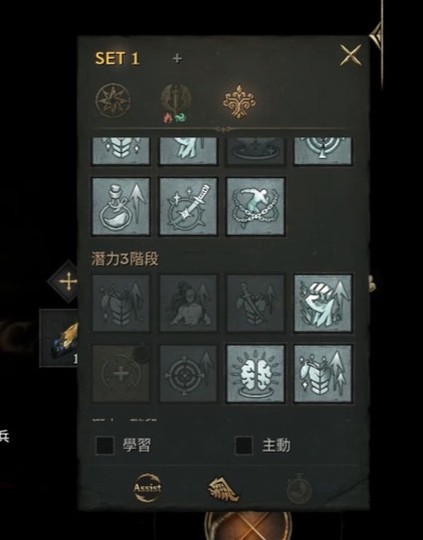The image size is (423, 540).
Task: Select the potion with arrow skill icon
Action: [x=121, y=206]
